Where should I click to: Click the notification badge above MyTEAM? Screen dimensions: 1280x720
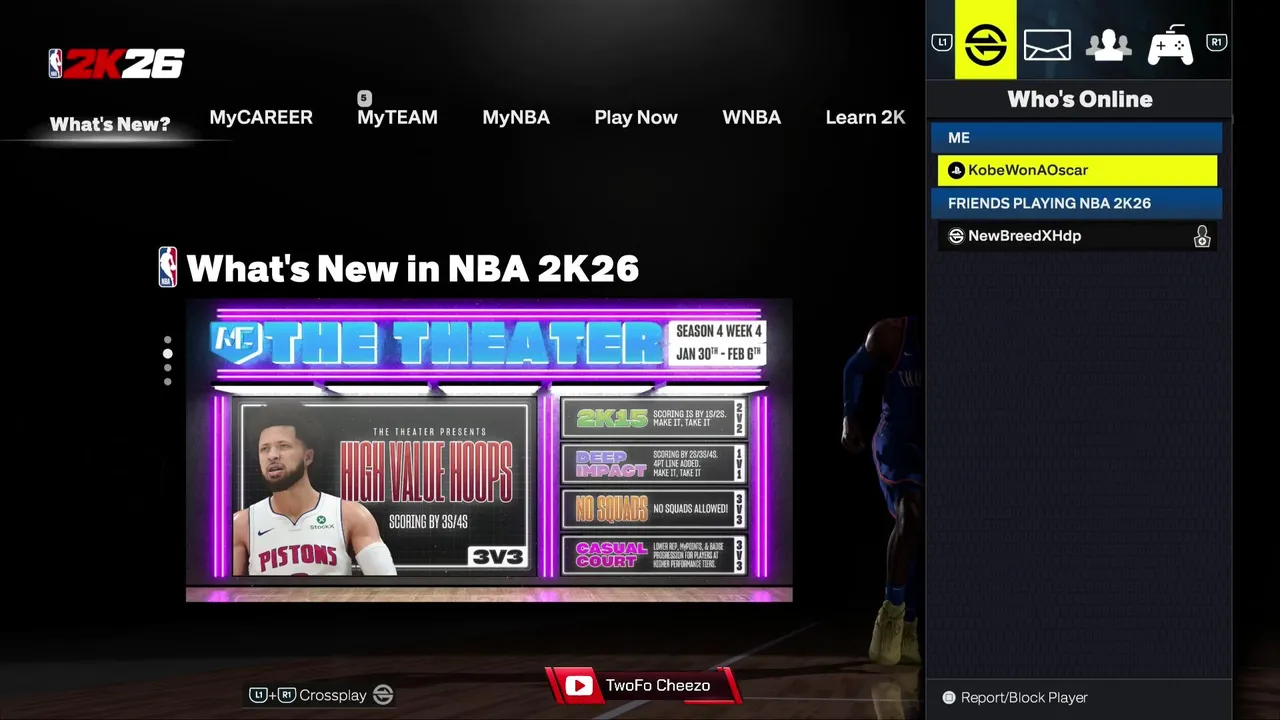pyautogui.click(x=364, y=98)
